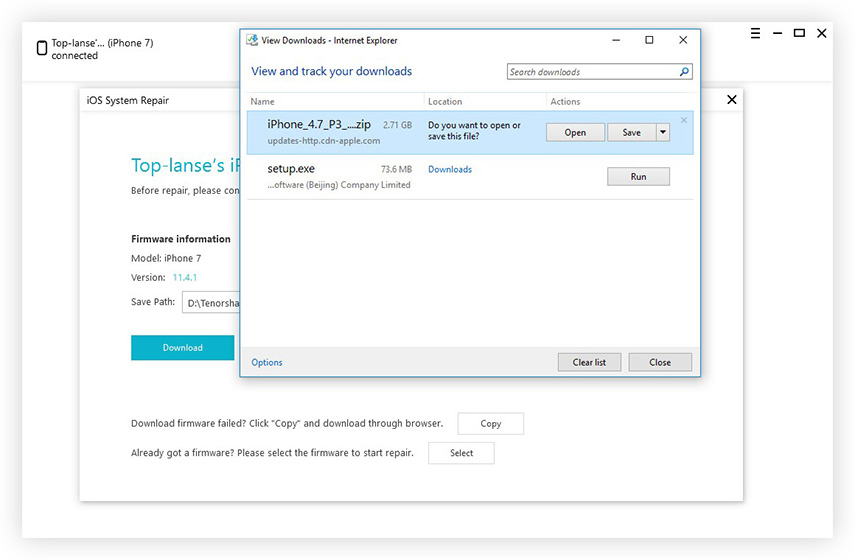Click the 2.71 GB file size

[398, 125]
